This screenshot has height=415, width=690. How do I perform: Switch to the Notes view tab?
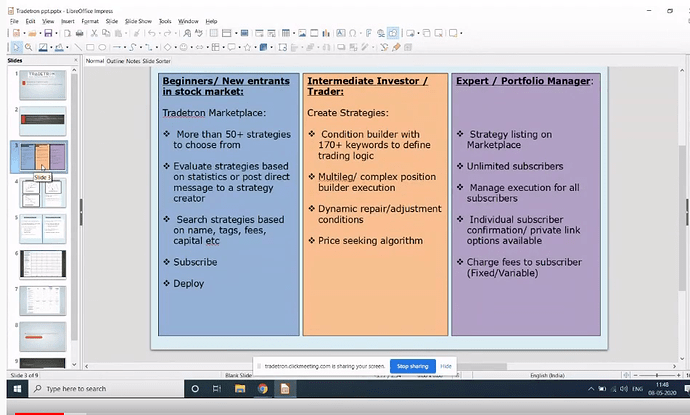point(133,61)
